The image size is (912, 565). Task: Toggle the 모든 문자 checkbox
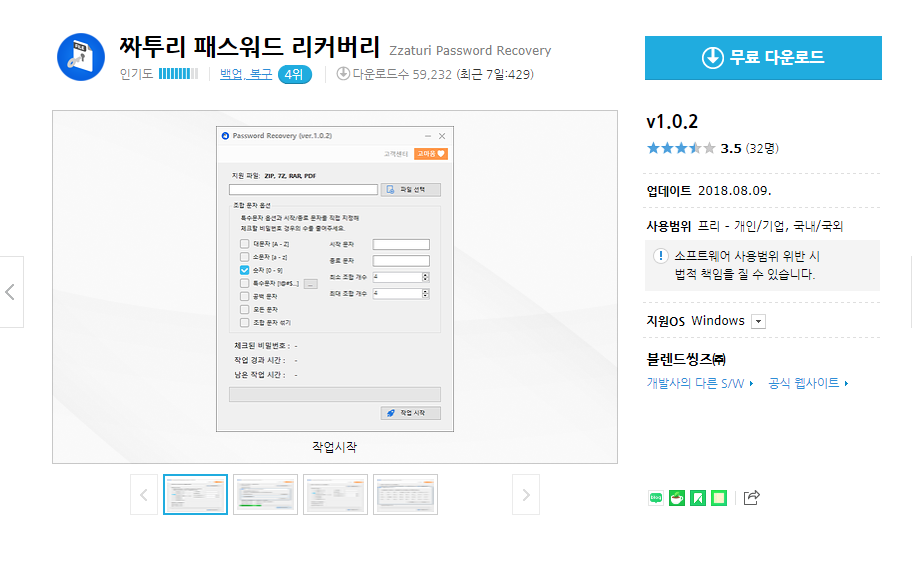click(244, 310)
